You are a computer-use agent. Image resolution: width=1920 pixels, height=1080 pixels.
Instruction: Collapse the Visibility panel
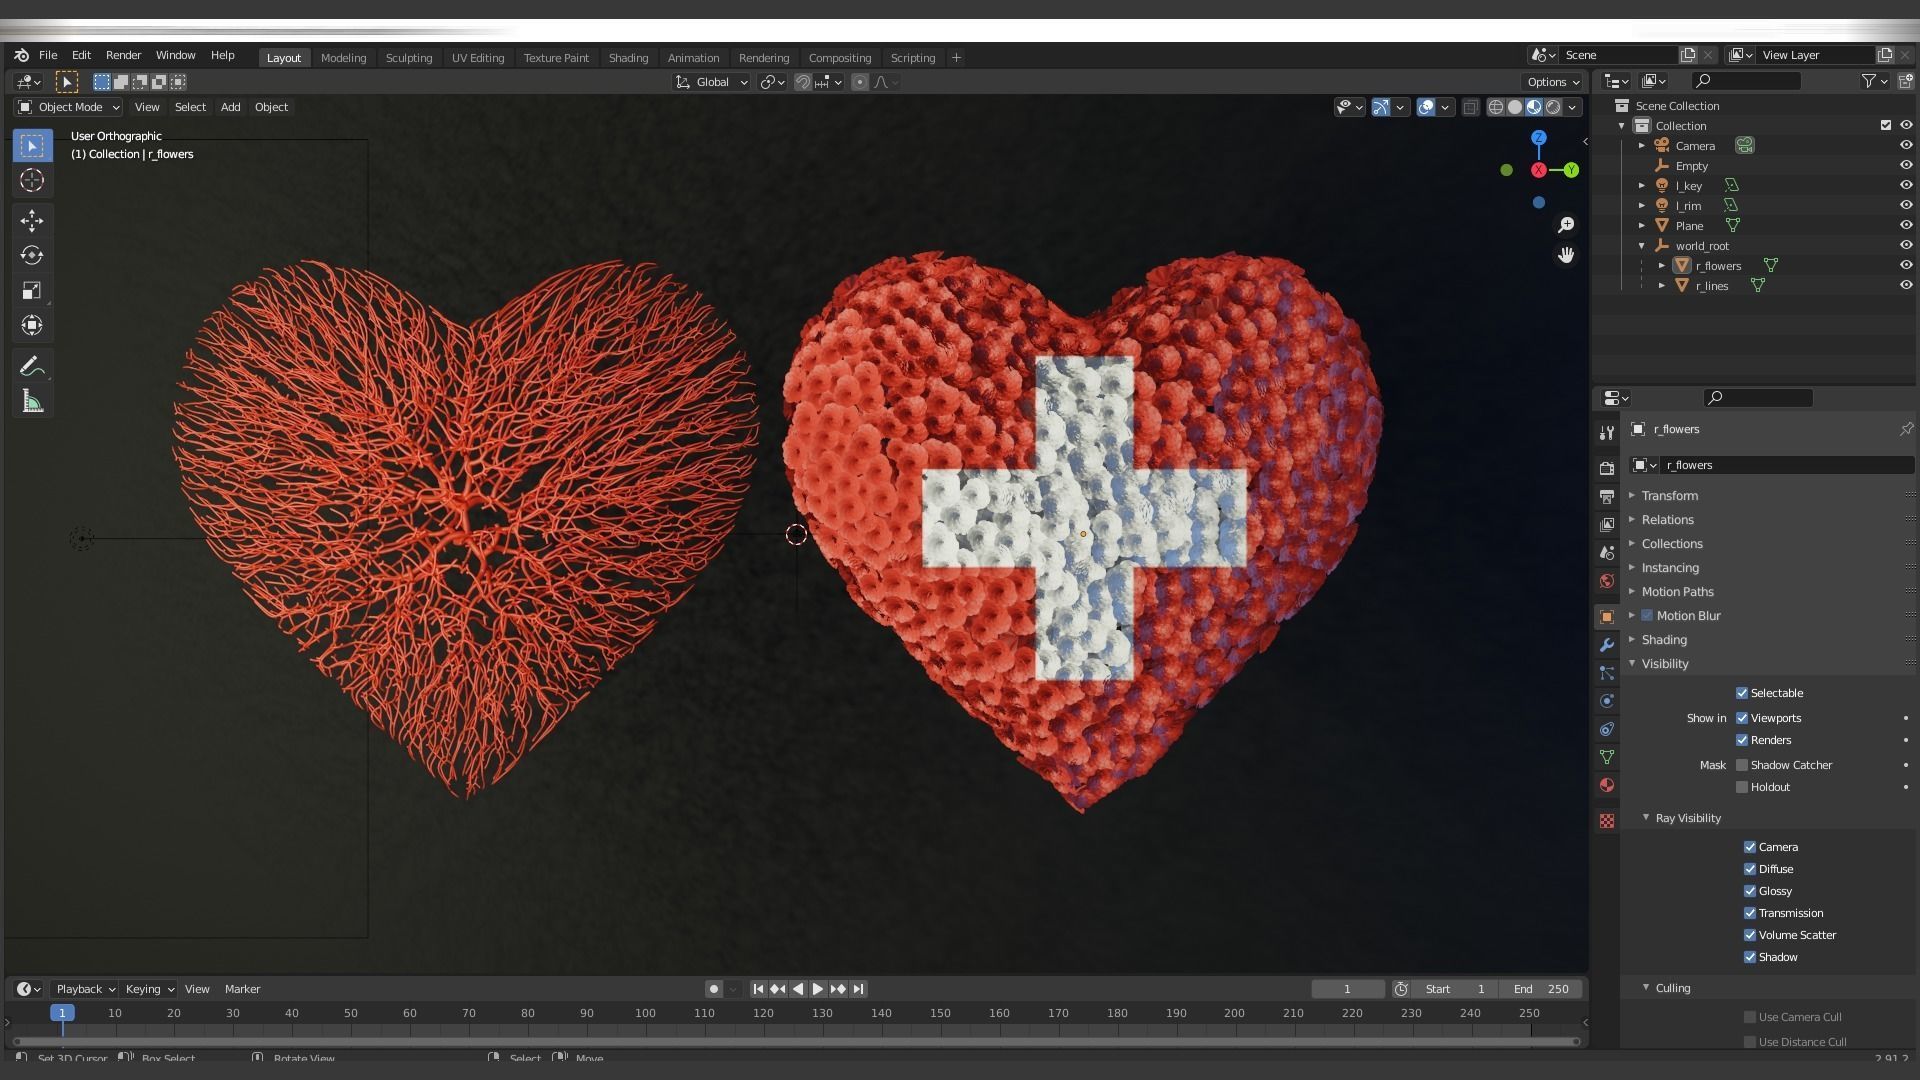(1664, 664)
